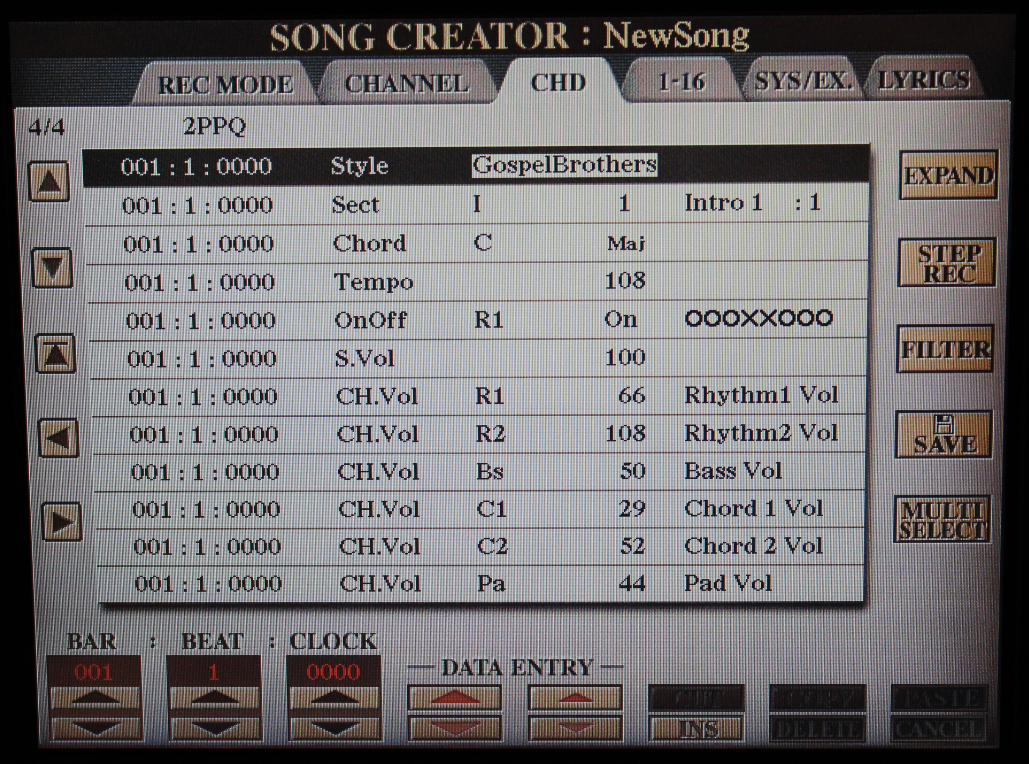Screen dimensions: 1029x764
Task: Click SAVE with the disk icon
Action: (x=943, y=435)
